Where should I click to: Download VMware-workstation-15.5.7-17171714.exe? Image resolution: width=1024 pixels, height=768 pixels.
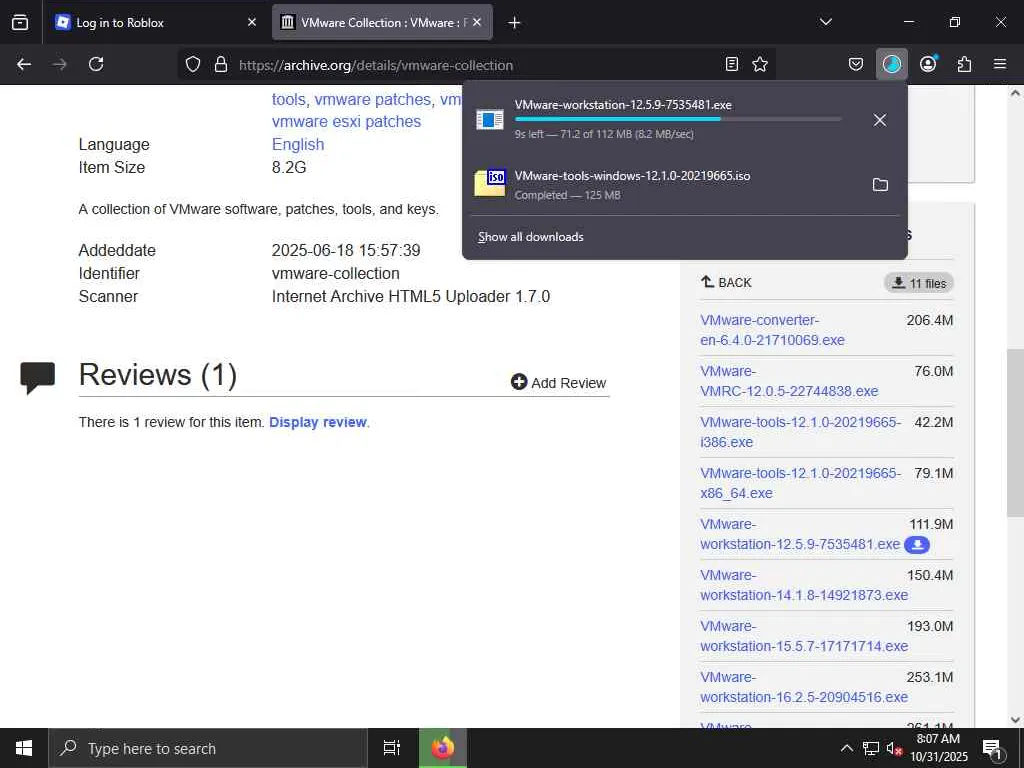[x=804, y=635]
